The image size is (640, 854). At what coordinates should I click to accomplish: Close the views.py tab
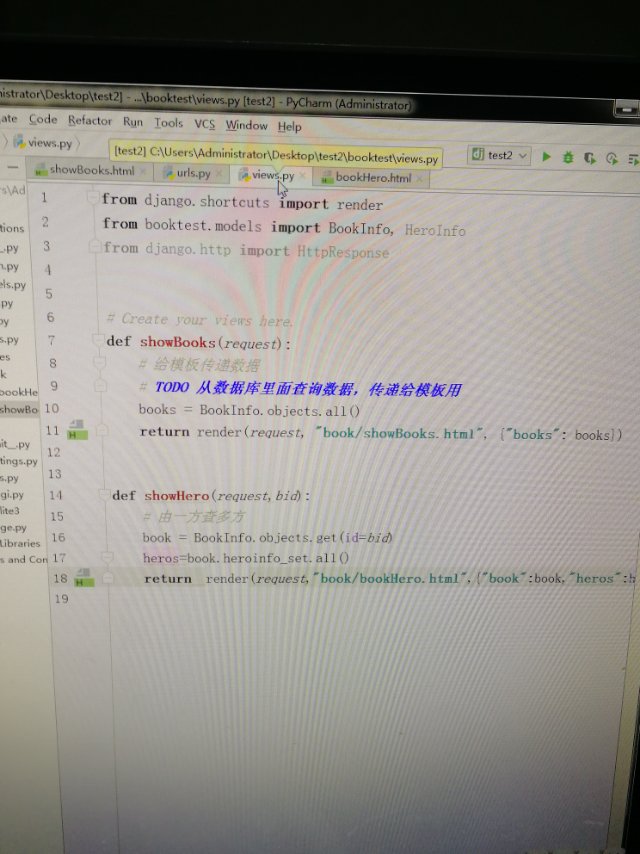pos(303,176)
